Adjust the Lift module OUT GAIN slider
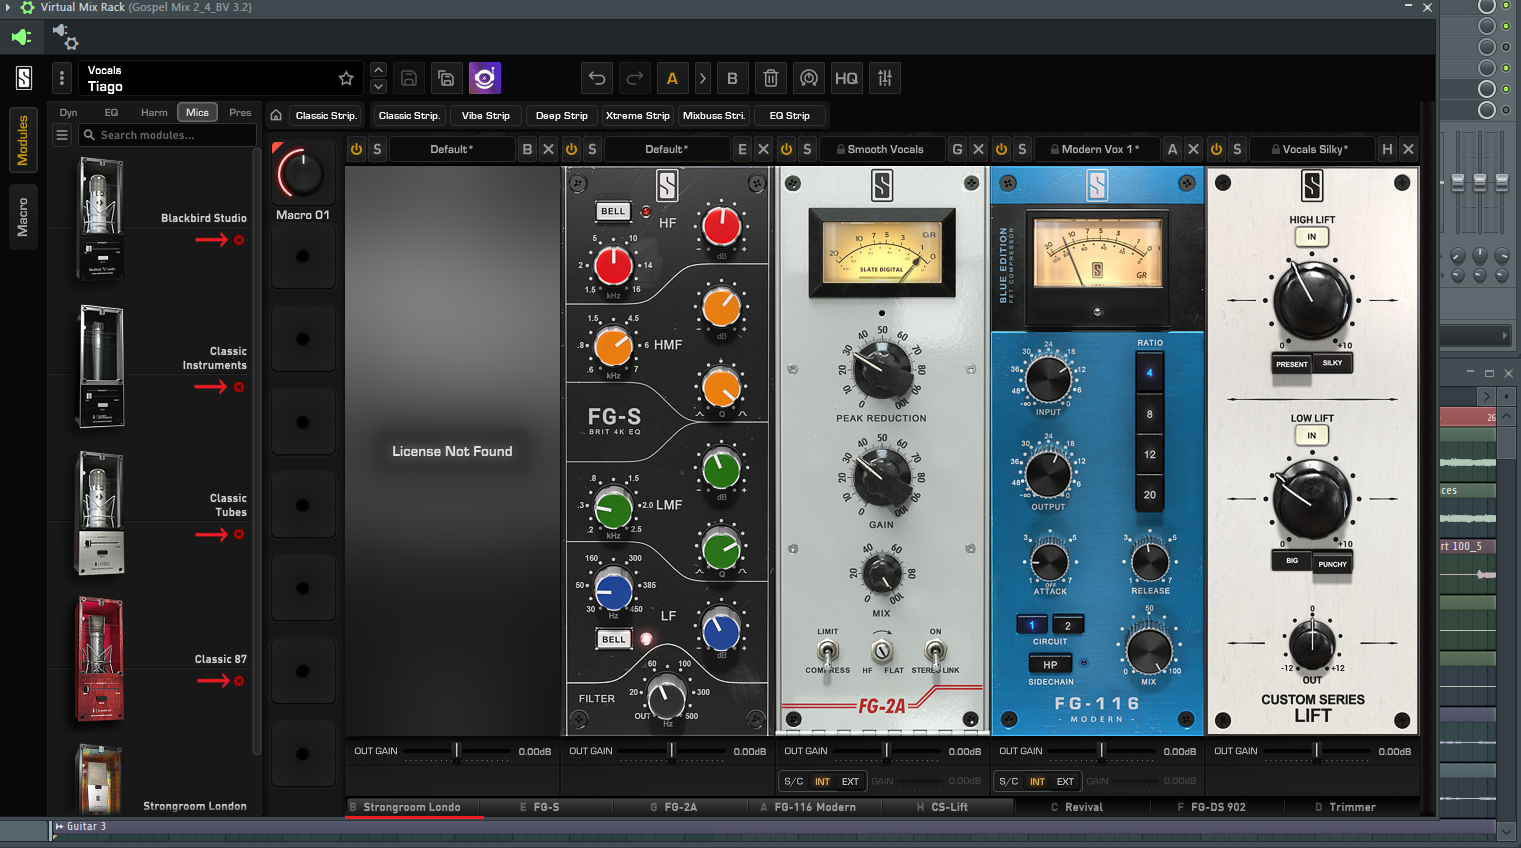Image resolution: width=1521 pixels, height=848 pixels. pyautogui.click(x=1316, y=751)
